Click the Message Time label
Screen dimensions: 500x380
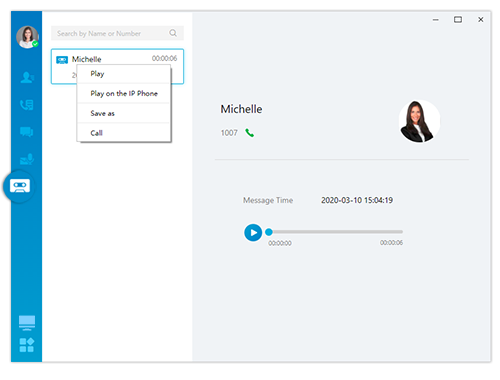[x=268, y=200]
